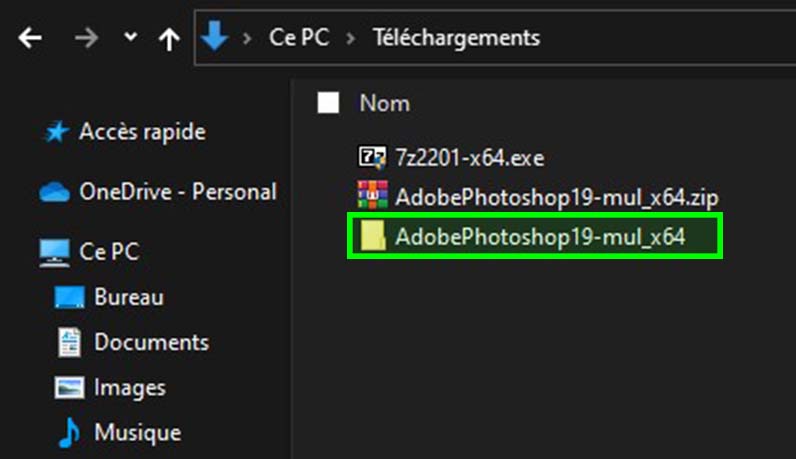
Task: Open the Musique folder in sidebar
Action: click(x=137, y=433)
